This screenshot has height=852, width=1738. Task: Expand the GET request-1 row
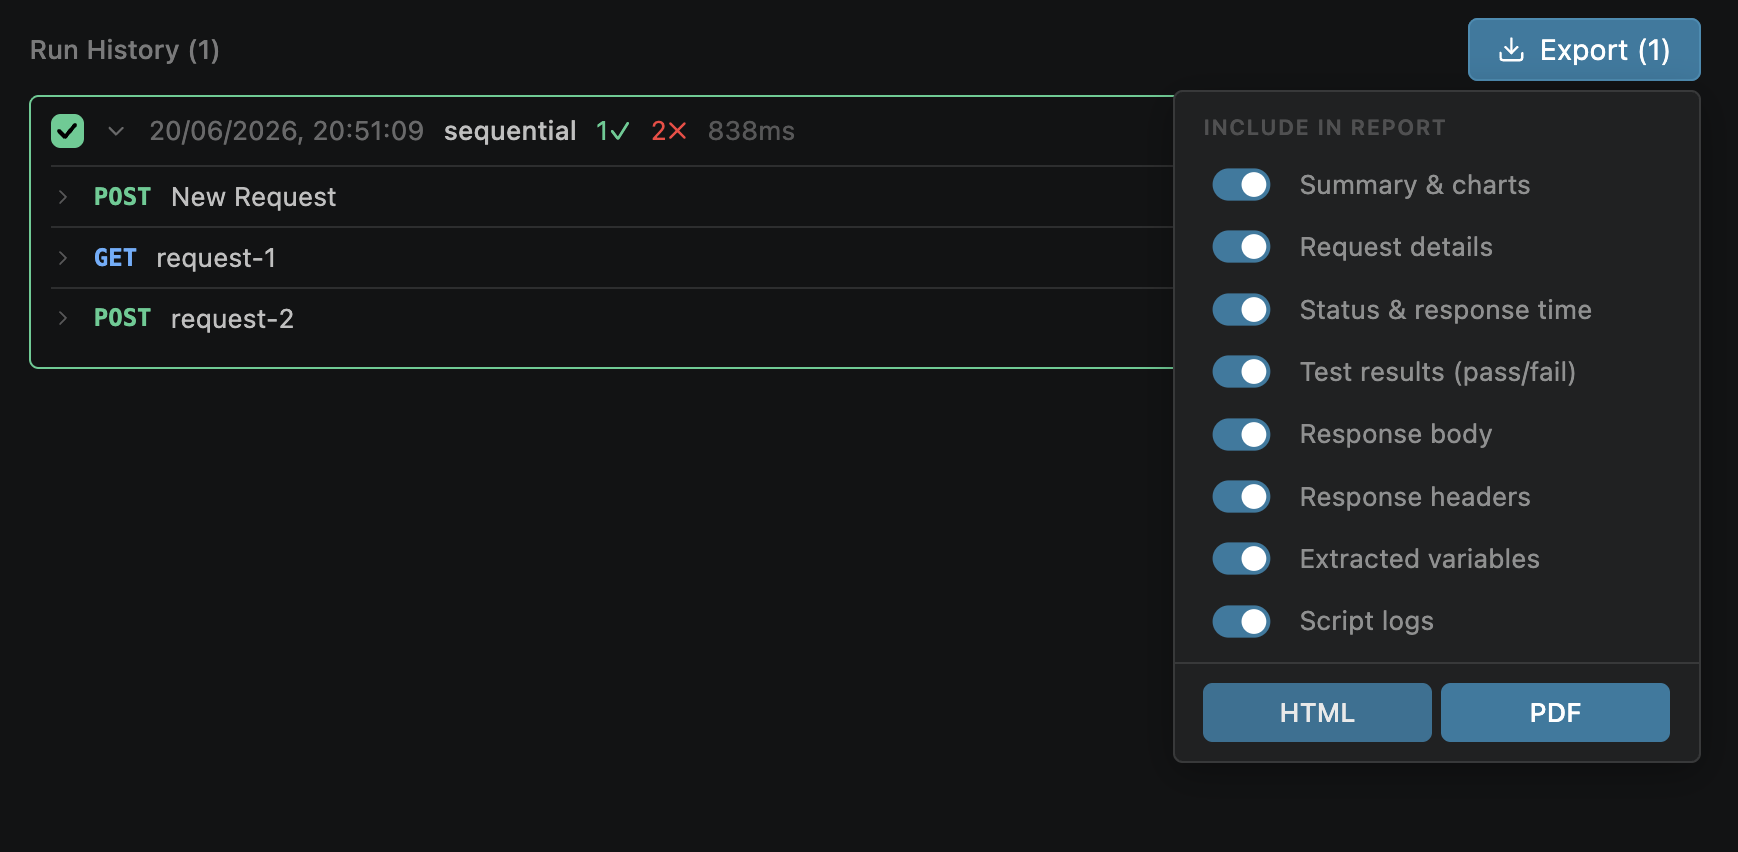click(x=63, y=258)
